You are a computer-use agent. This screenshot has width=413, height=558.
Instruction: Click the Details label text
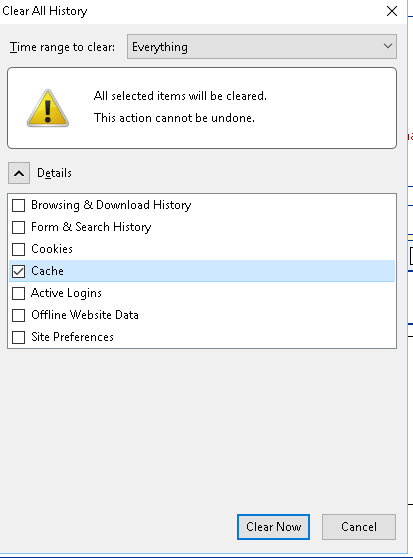click(x=54, y=173)
